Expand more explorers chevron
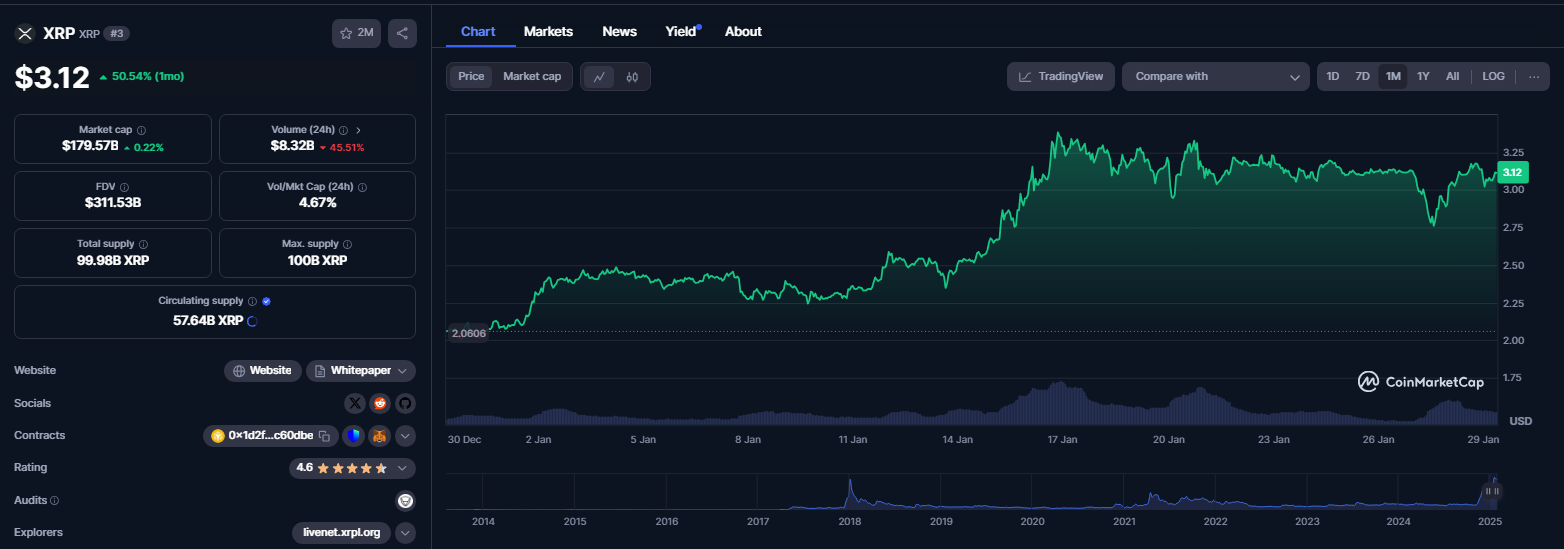 405,533
